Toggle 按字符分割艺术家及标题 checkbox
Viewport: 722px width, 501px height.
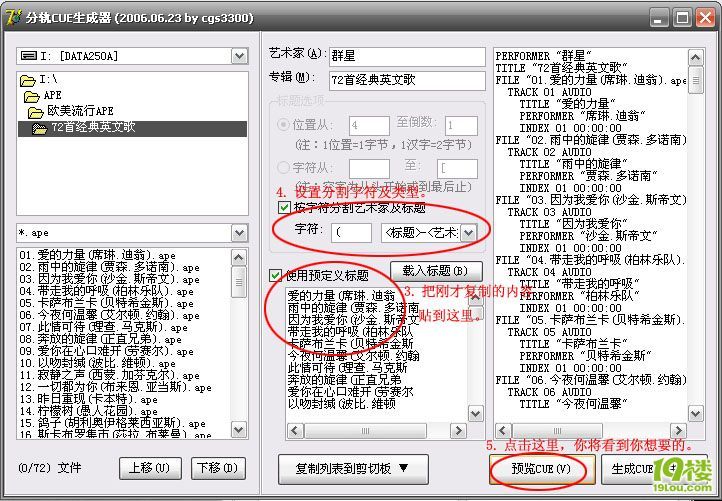click(x=284, y=207)
